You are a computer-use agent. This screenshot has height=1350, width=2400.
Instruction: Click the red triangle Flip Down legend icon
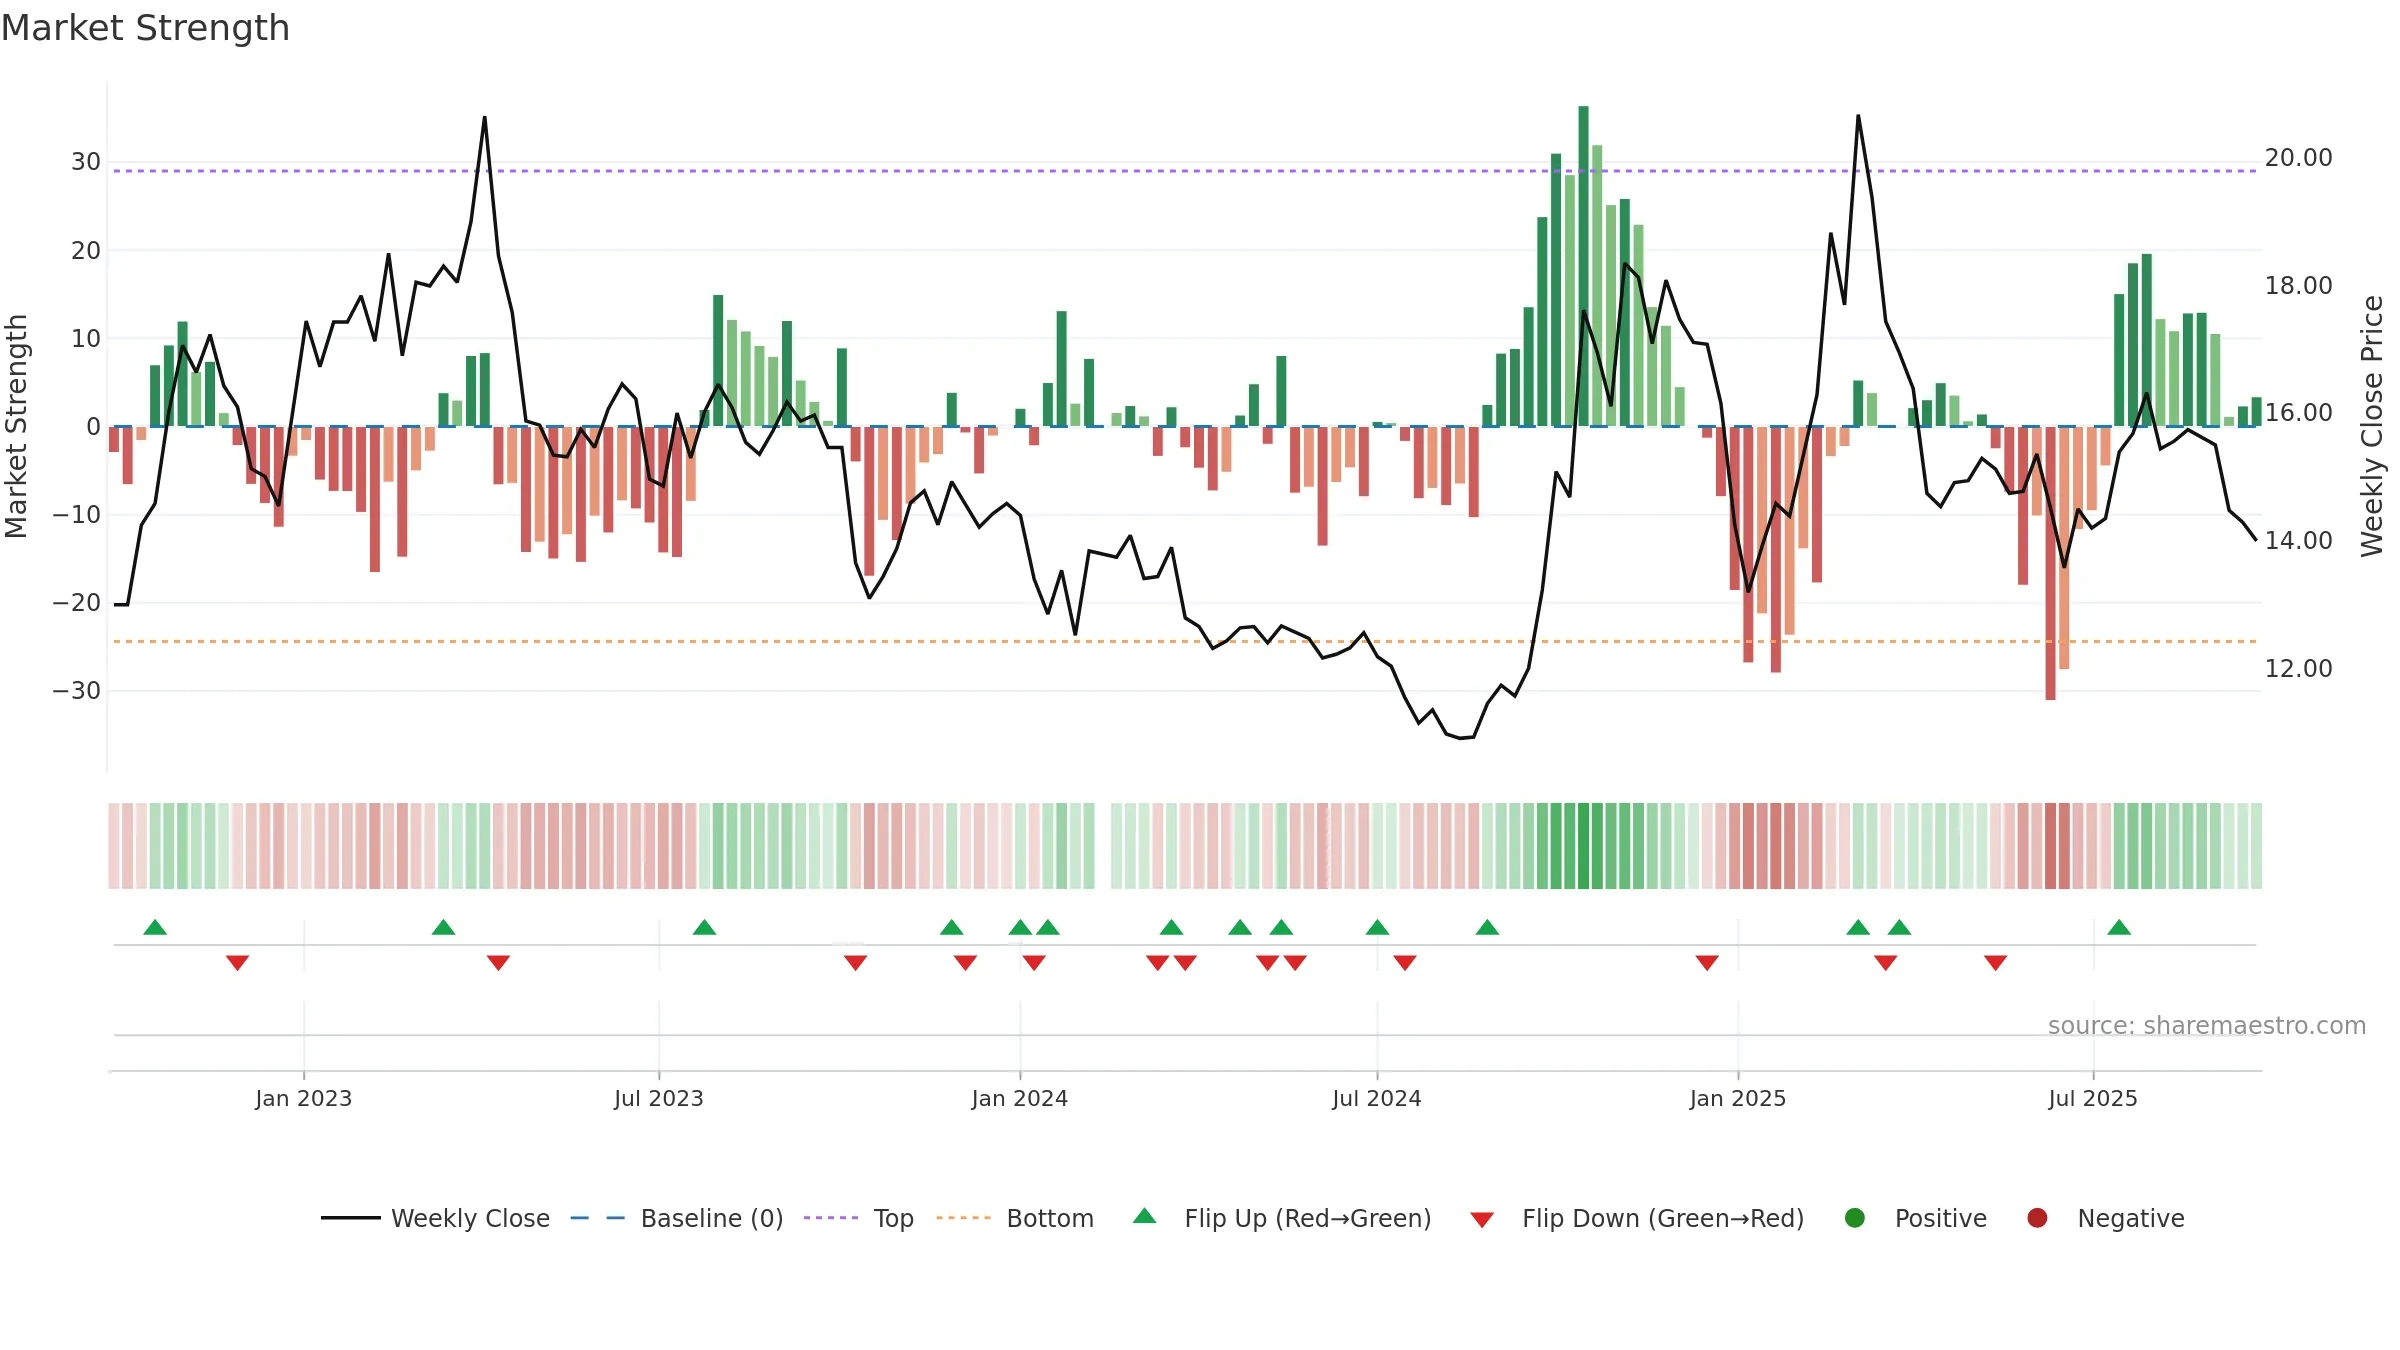pyautogui.click(x=1482, y=1220)
